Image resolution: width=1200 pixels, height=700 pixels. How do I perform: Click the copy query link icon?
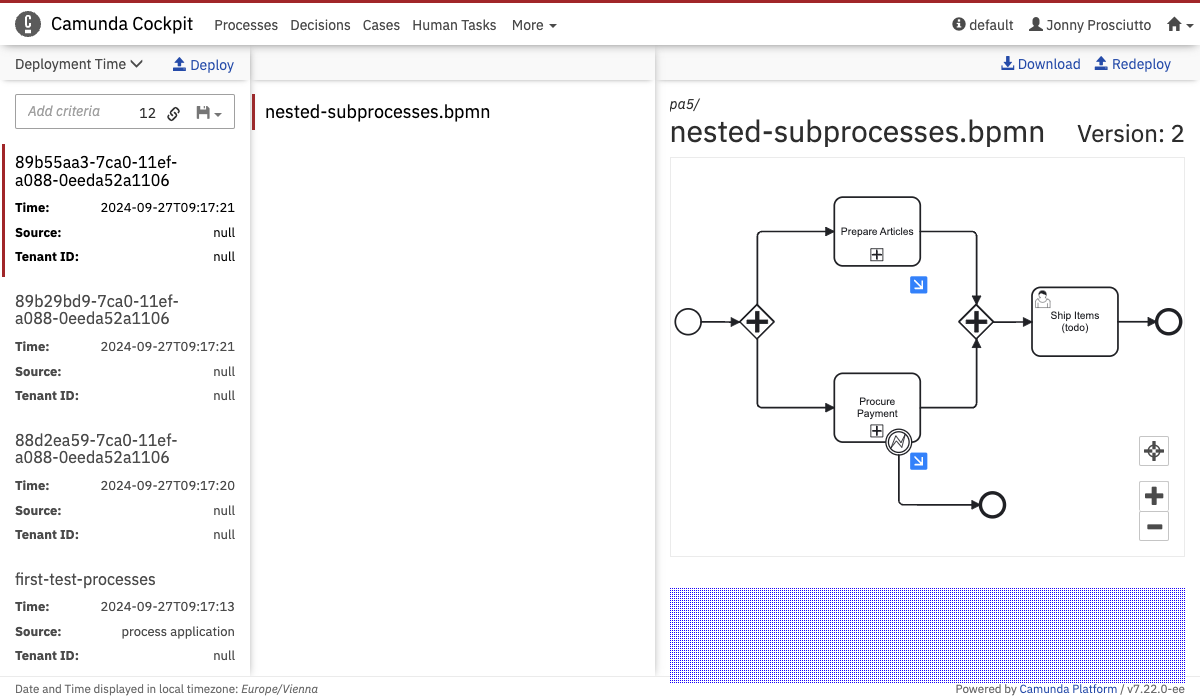174,113
